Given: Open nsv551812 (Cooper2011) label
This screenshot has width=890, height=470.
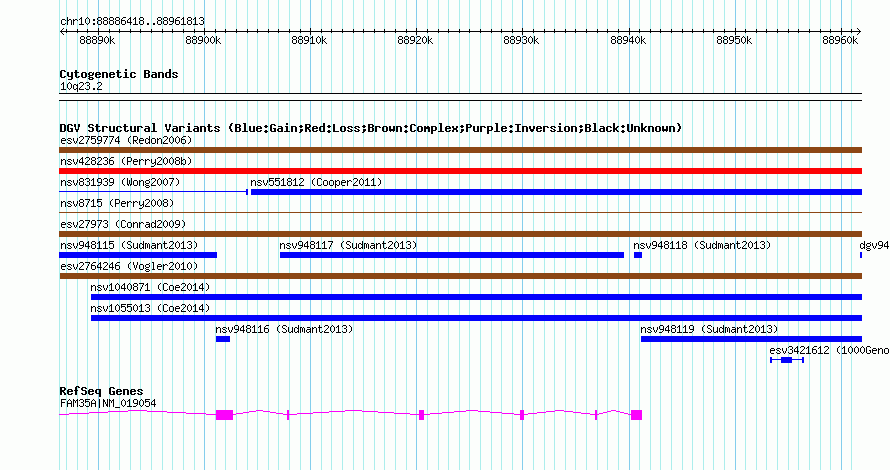Looking at the screenshot, I should coord(317,182).
